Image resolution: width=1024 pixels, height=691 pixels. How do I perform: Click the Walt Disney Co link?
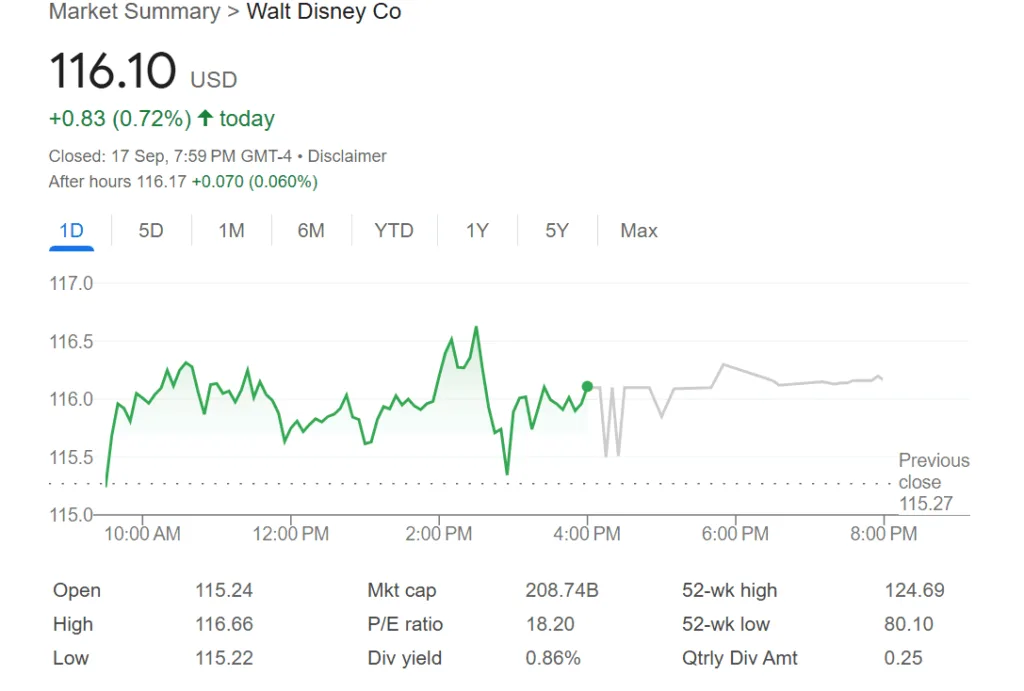point(324,12)
